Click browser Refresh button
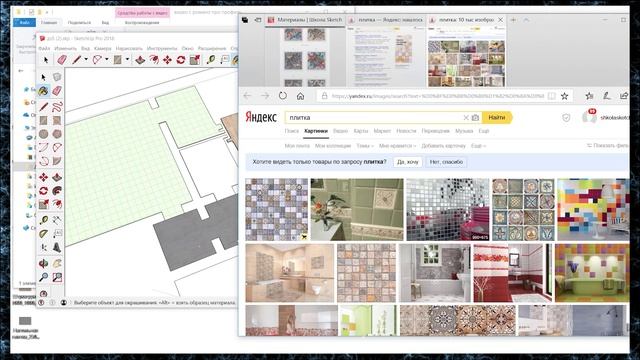This screenshot has height=360, width=640. click(282, 96)
